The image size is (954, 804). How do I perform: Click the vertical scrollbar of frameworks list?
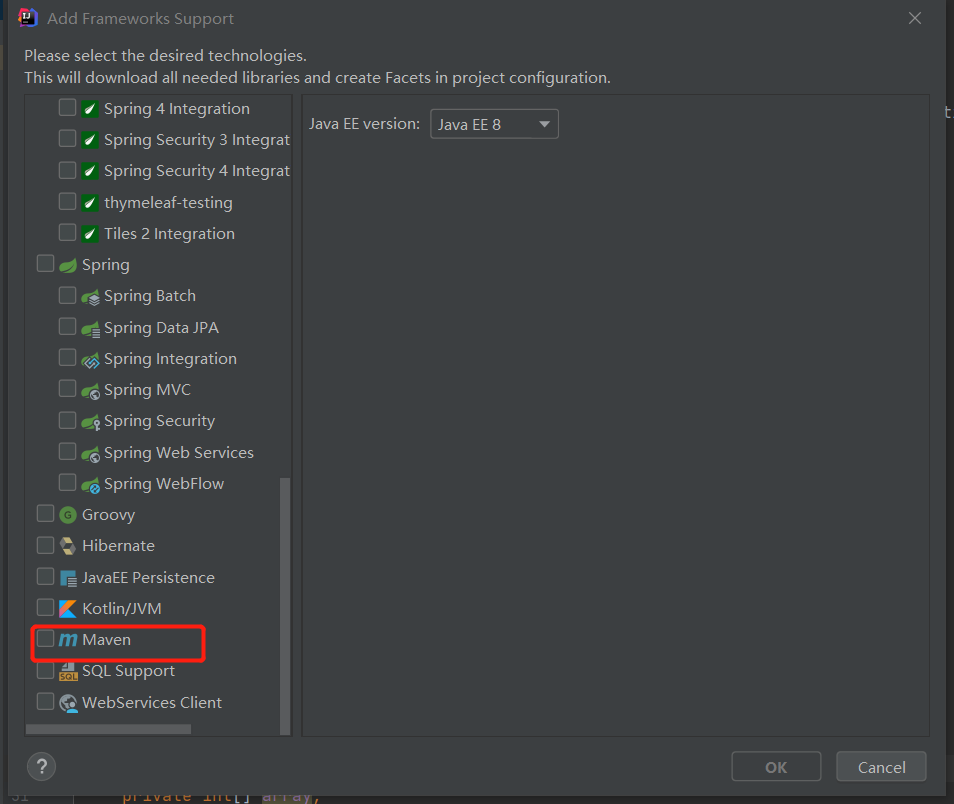[284, 606]
